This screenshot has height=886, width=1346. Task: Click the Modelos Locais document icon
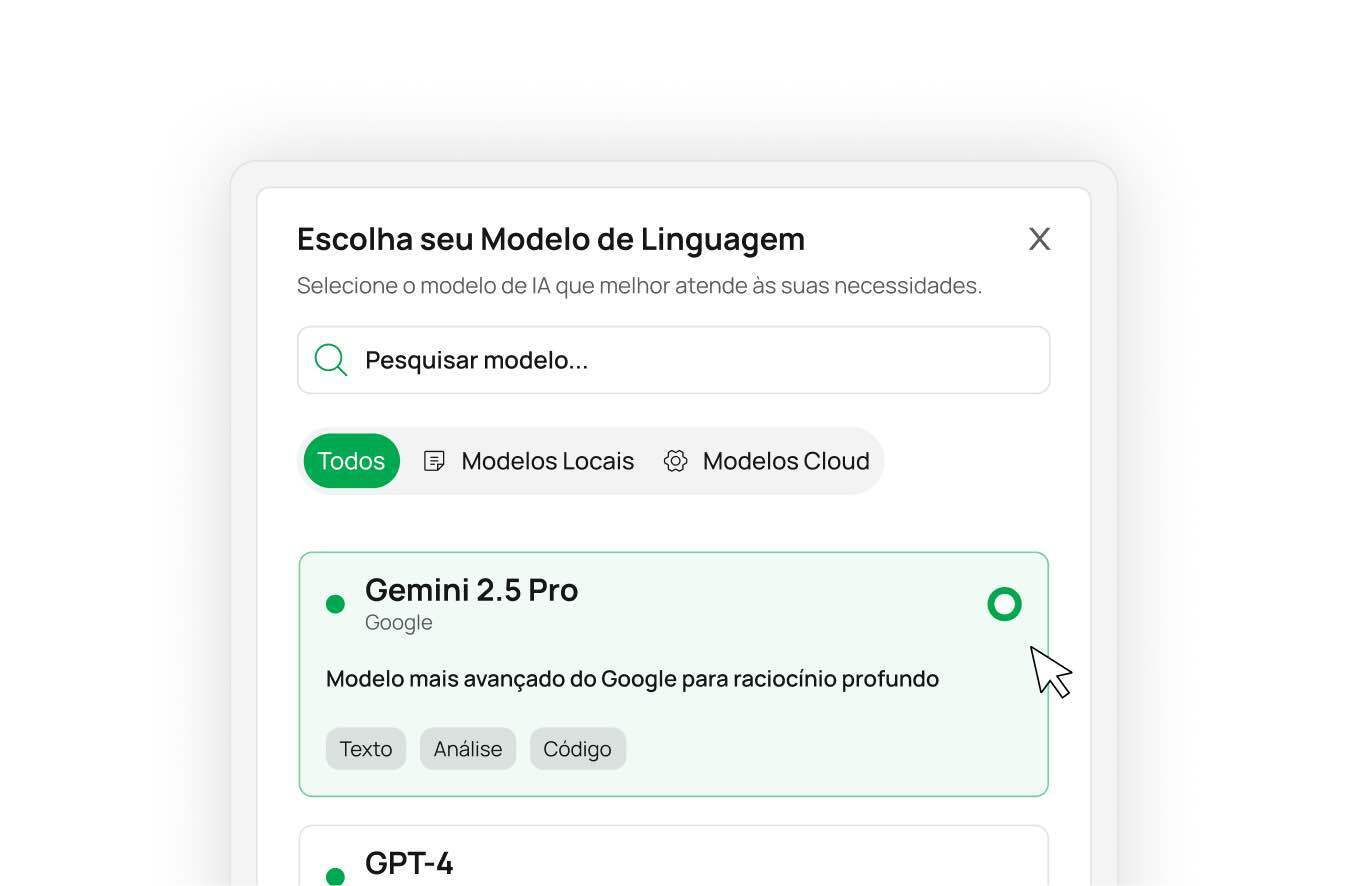(x=434, y=460)
